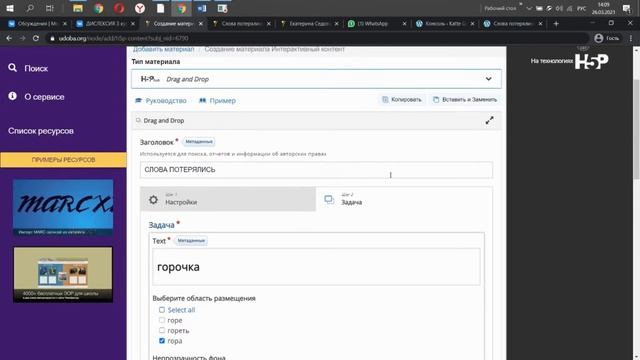Click the РУС keyboard language indicator

(x=581, y=9)
